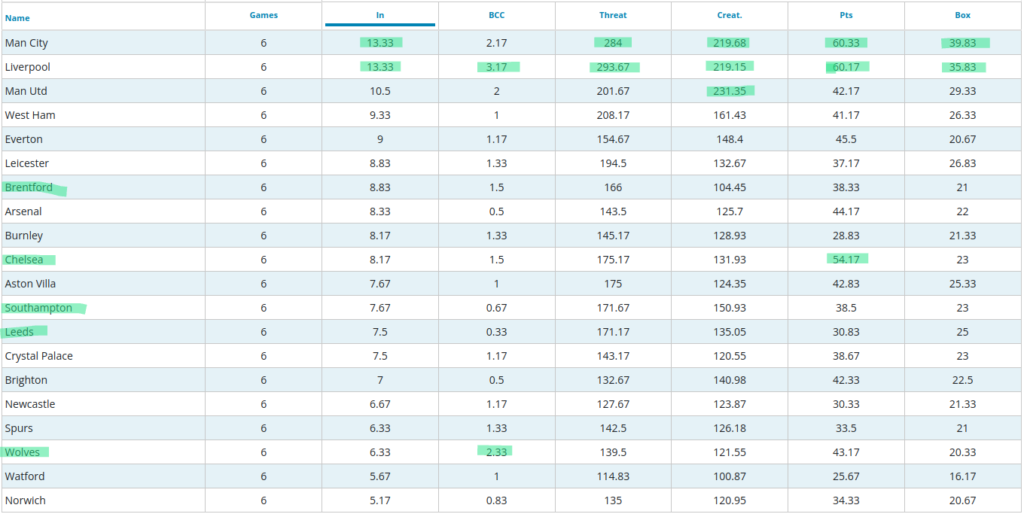Viewport: 1024px width, 514px height.
Task: Click Liverpool's Creat. value 219.15
Action: [x=729, y=67]
